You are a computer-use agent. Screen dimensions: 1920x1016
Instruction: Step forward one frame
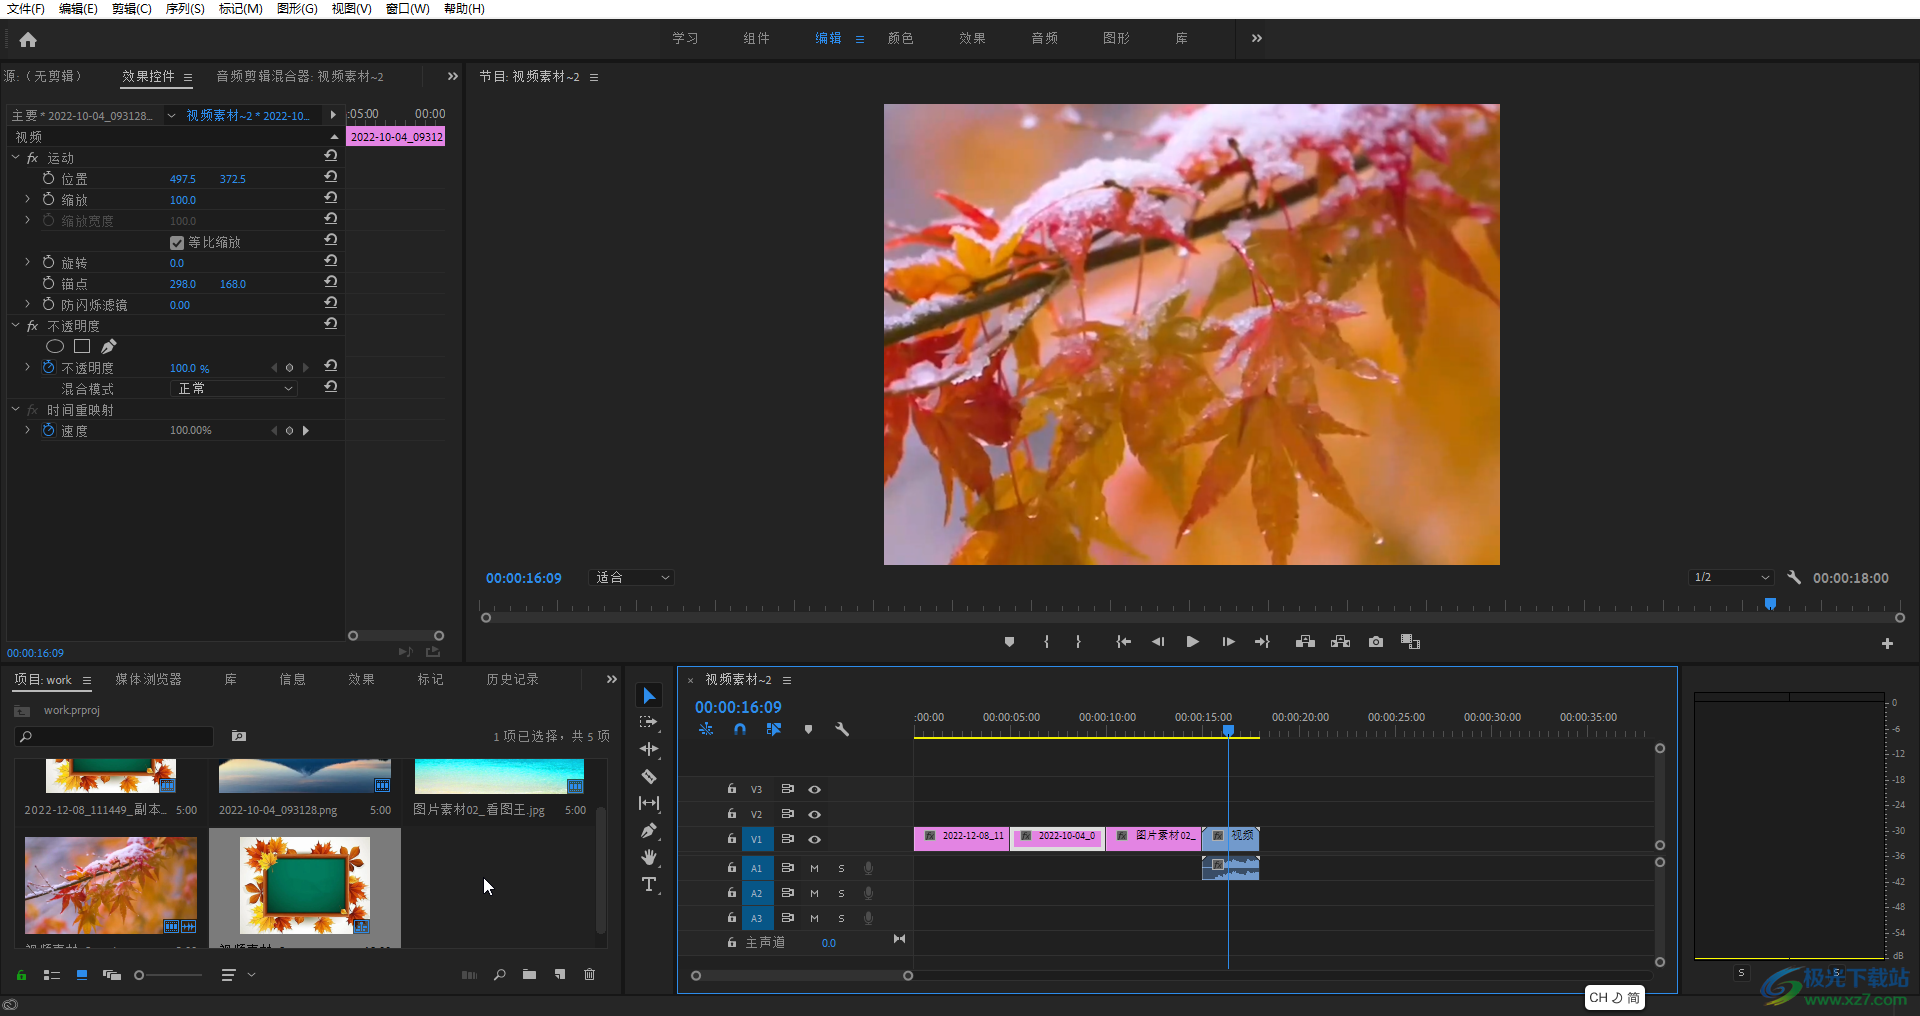coord(1228,642)
